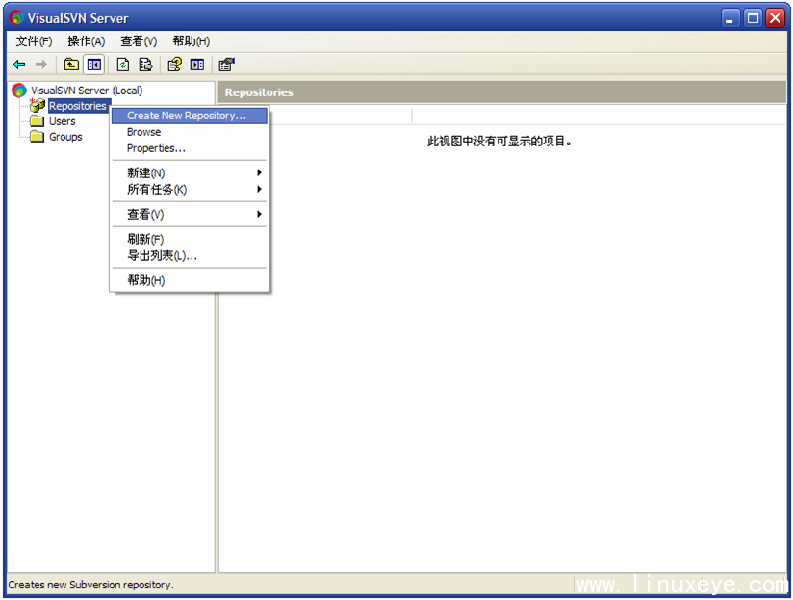The width and height of the screenshot is (793, 600).
Task: Click the Export List toolbar icon
Action: [x=146, y=64]
